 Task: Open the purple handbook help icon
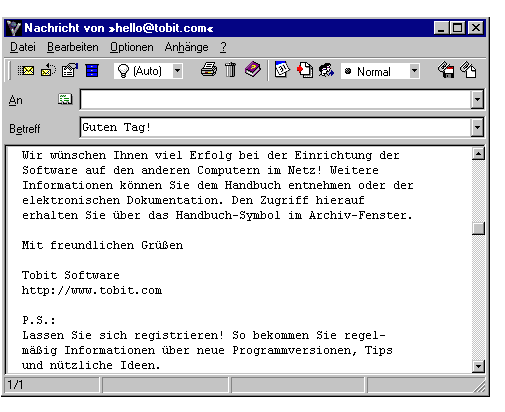coord(253,69)
